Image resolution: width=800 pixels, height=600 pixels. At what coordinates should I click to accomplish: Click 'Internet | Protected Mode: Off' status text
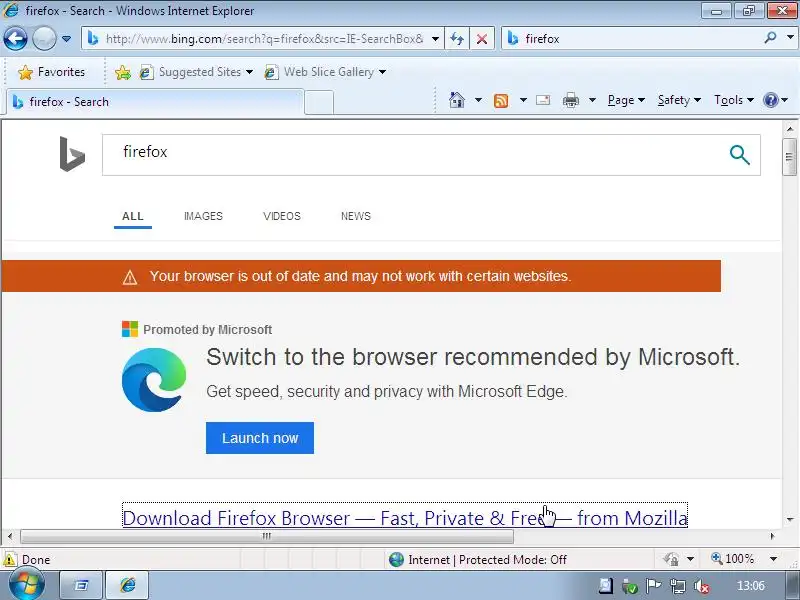pos(487,560)
